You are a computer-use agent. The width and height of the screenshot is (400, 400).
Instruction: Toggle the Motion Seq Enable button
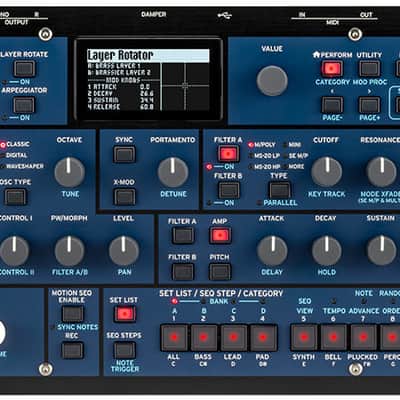pyautogui.click(x=72, y=314)
